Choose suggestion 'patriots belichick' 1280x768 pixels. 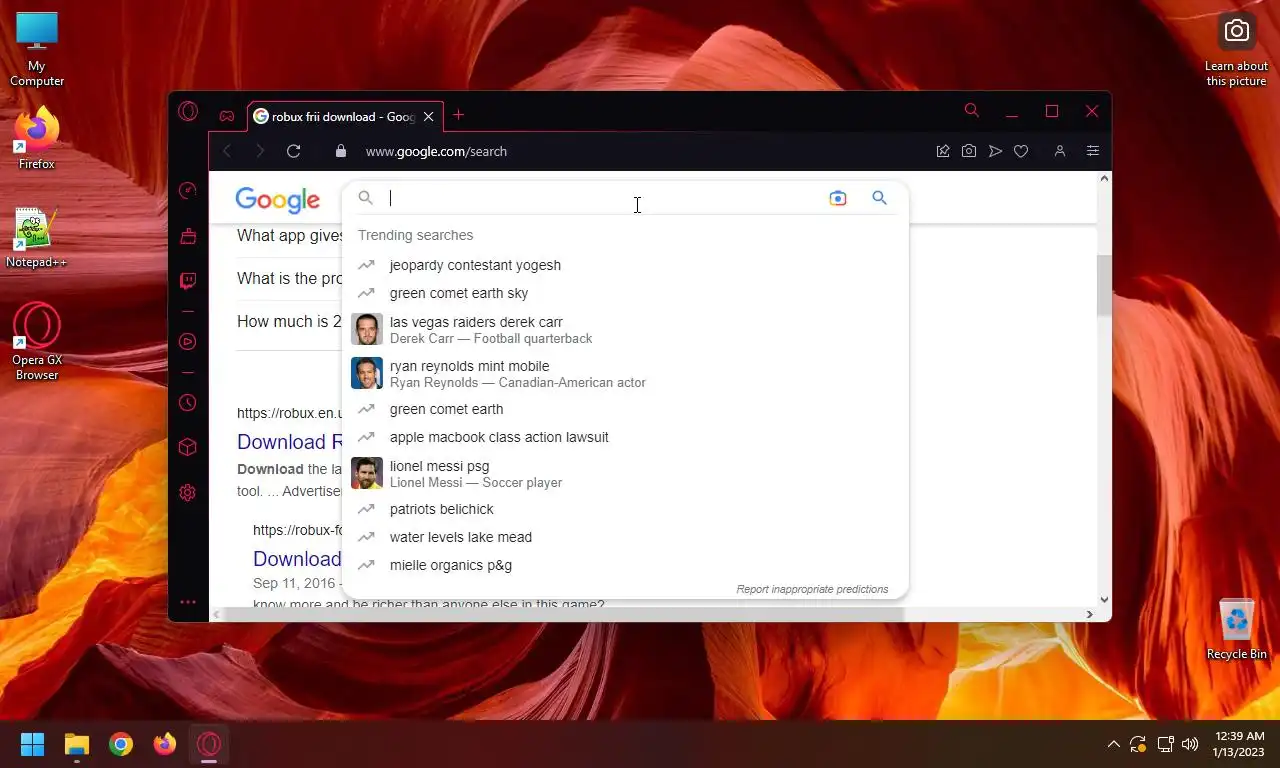point(625,509)
